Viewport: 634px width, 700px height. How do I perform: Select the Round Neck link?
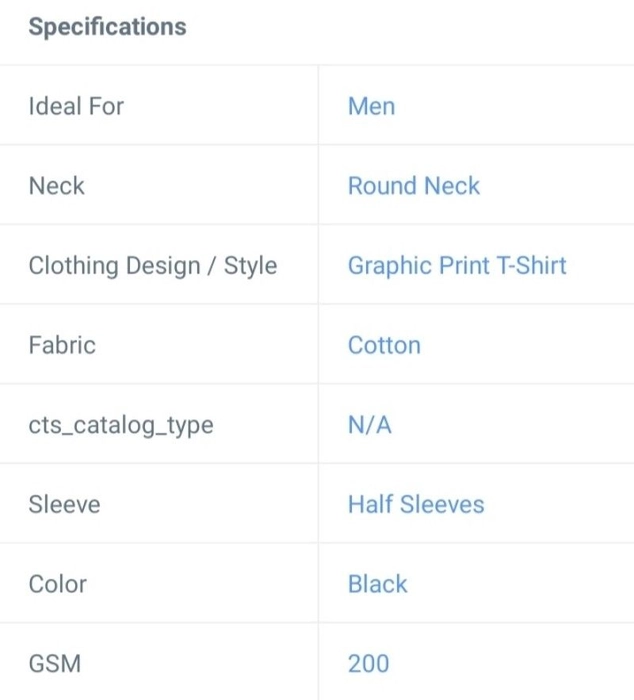414,186
